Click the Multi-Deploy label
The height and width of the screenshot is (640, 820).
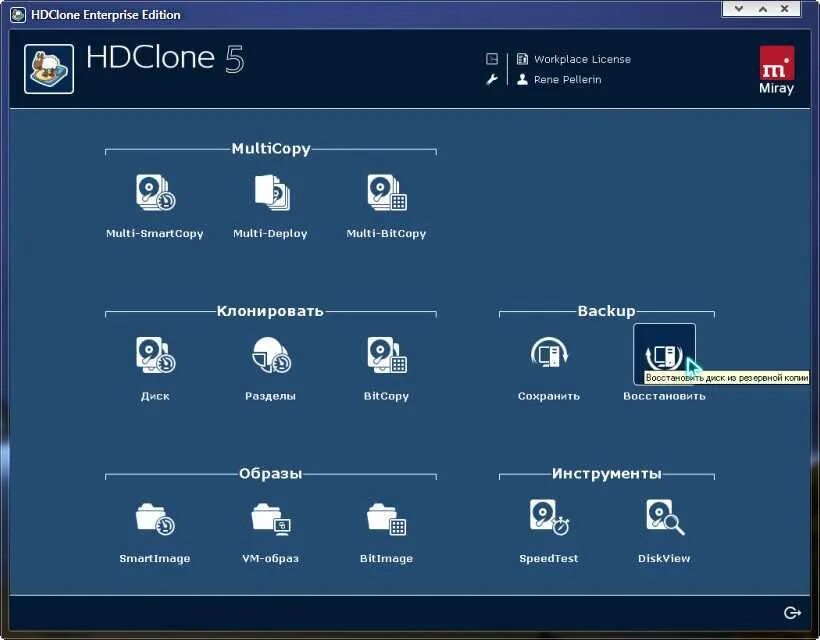point(270,234)
